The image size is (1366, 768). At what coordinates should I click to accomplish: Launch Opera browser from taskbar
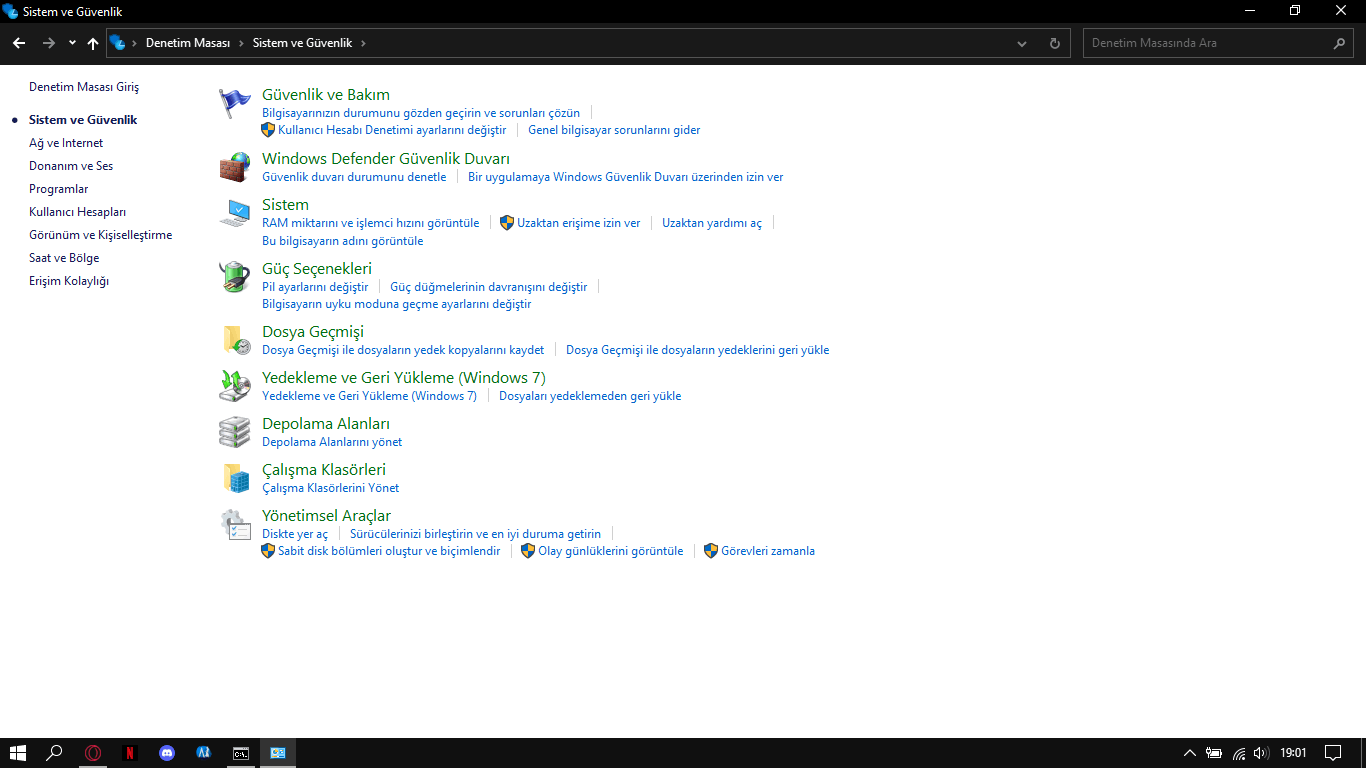93,753
